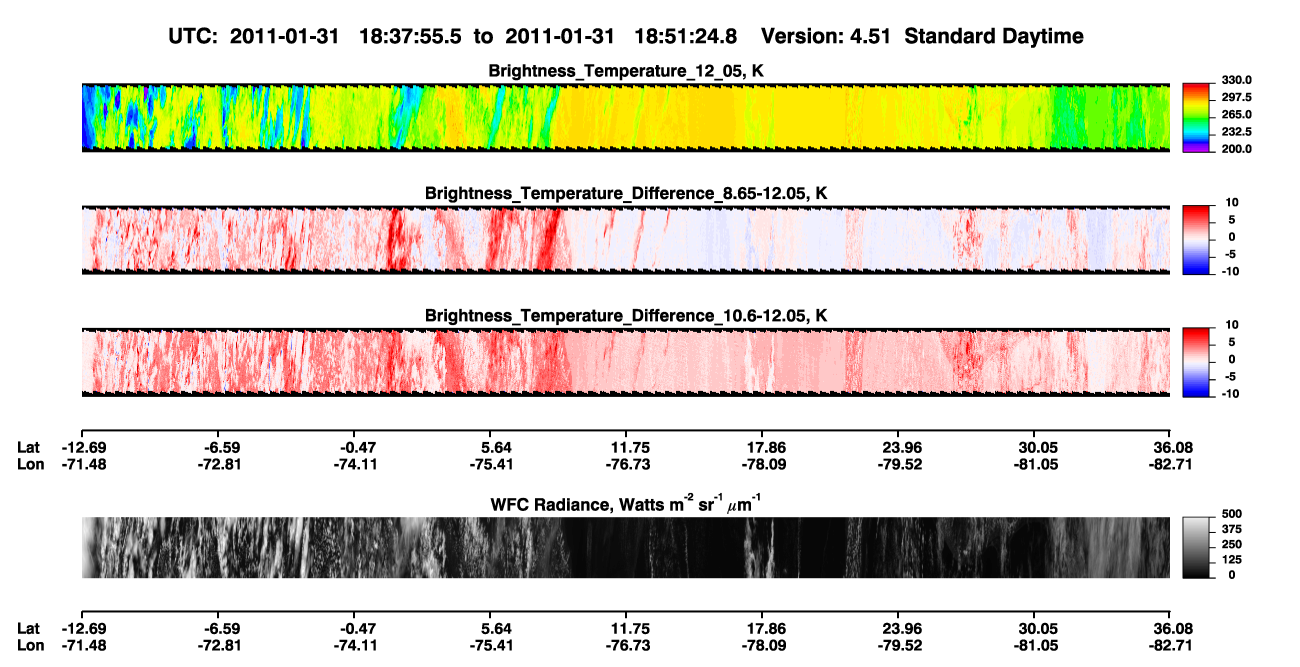Click the 'Lon' axis label above the WFC Radiance title
The height and width of the screenshot is (667, 1300).
point(30,464)
